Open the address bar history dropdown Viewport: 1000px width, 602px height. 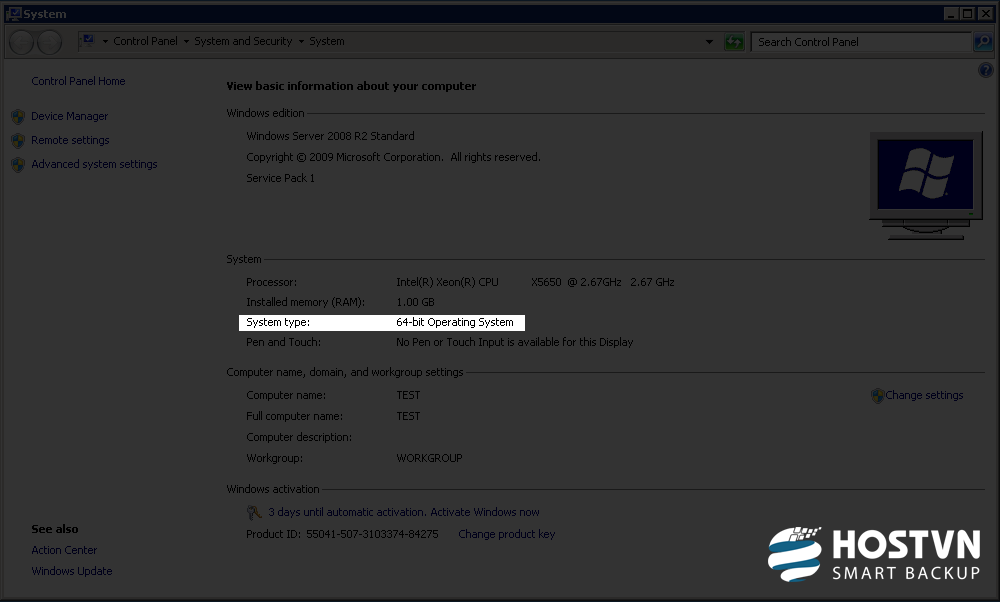(x=709, y=42)
